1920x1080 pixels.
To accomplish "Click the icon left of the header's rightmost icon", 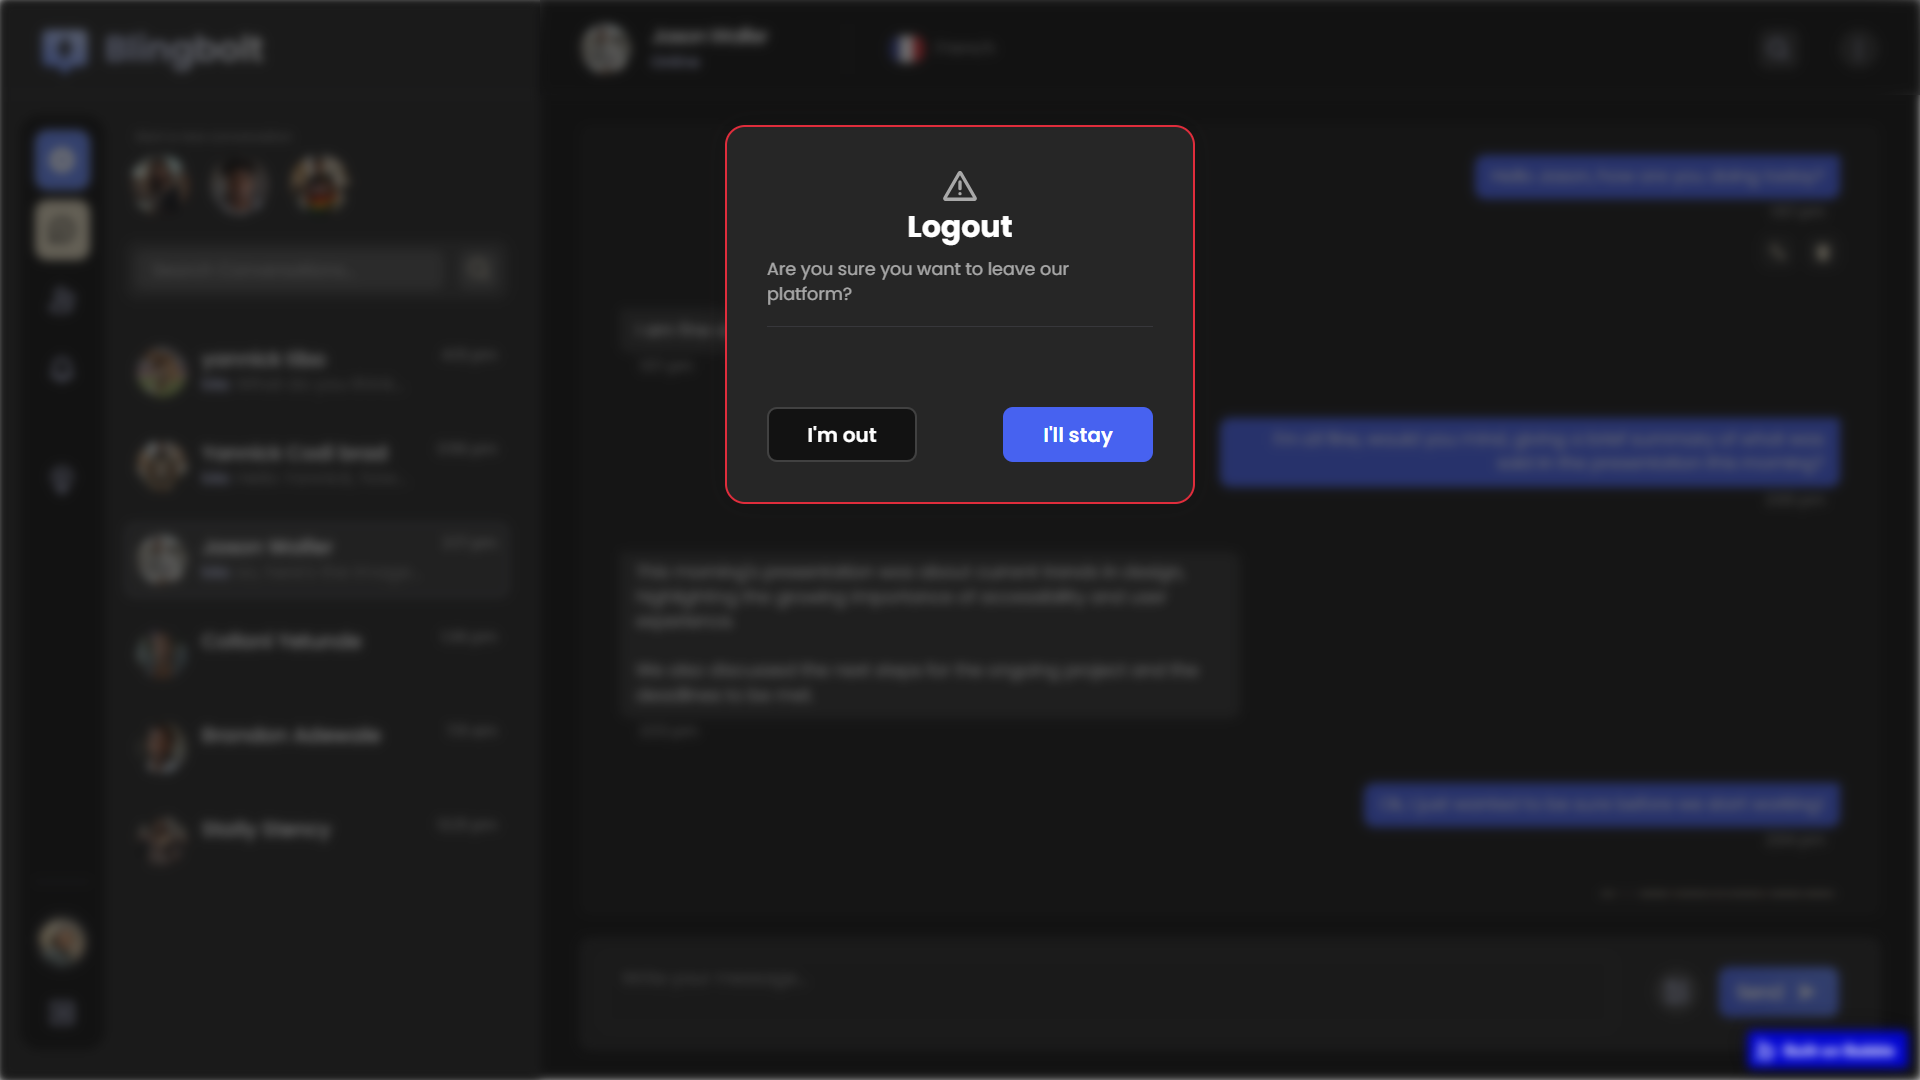I will pos(1777,49).
